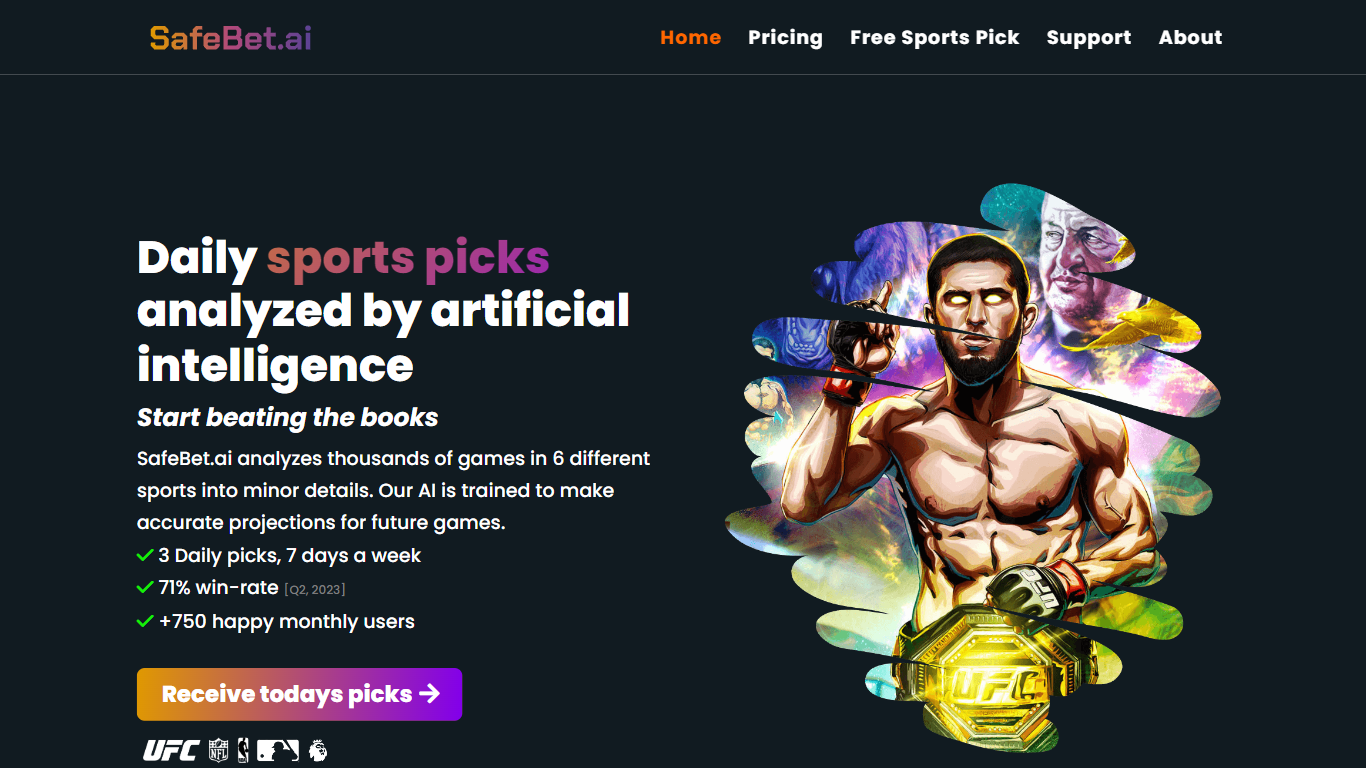Click the arrow on Receive todays picks

tap(430, 694)
